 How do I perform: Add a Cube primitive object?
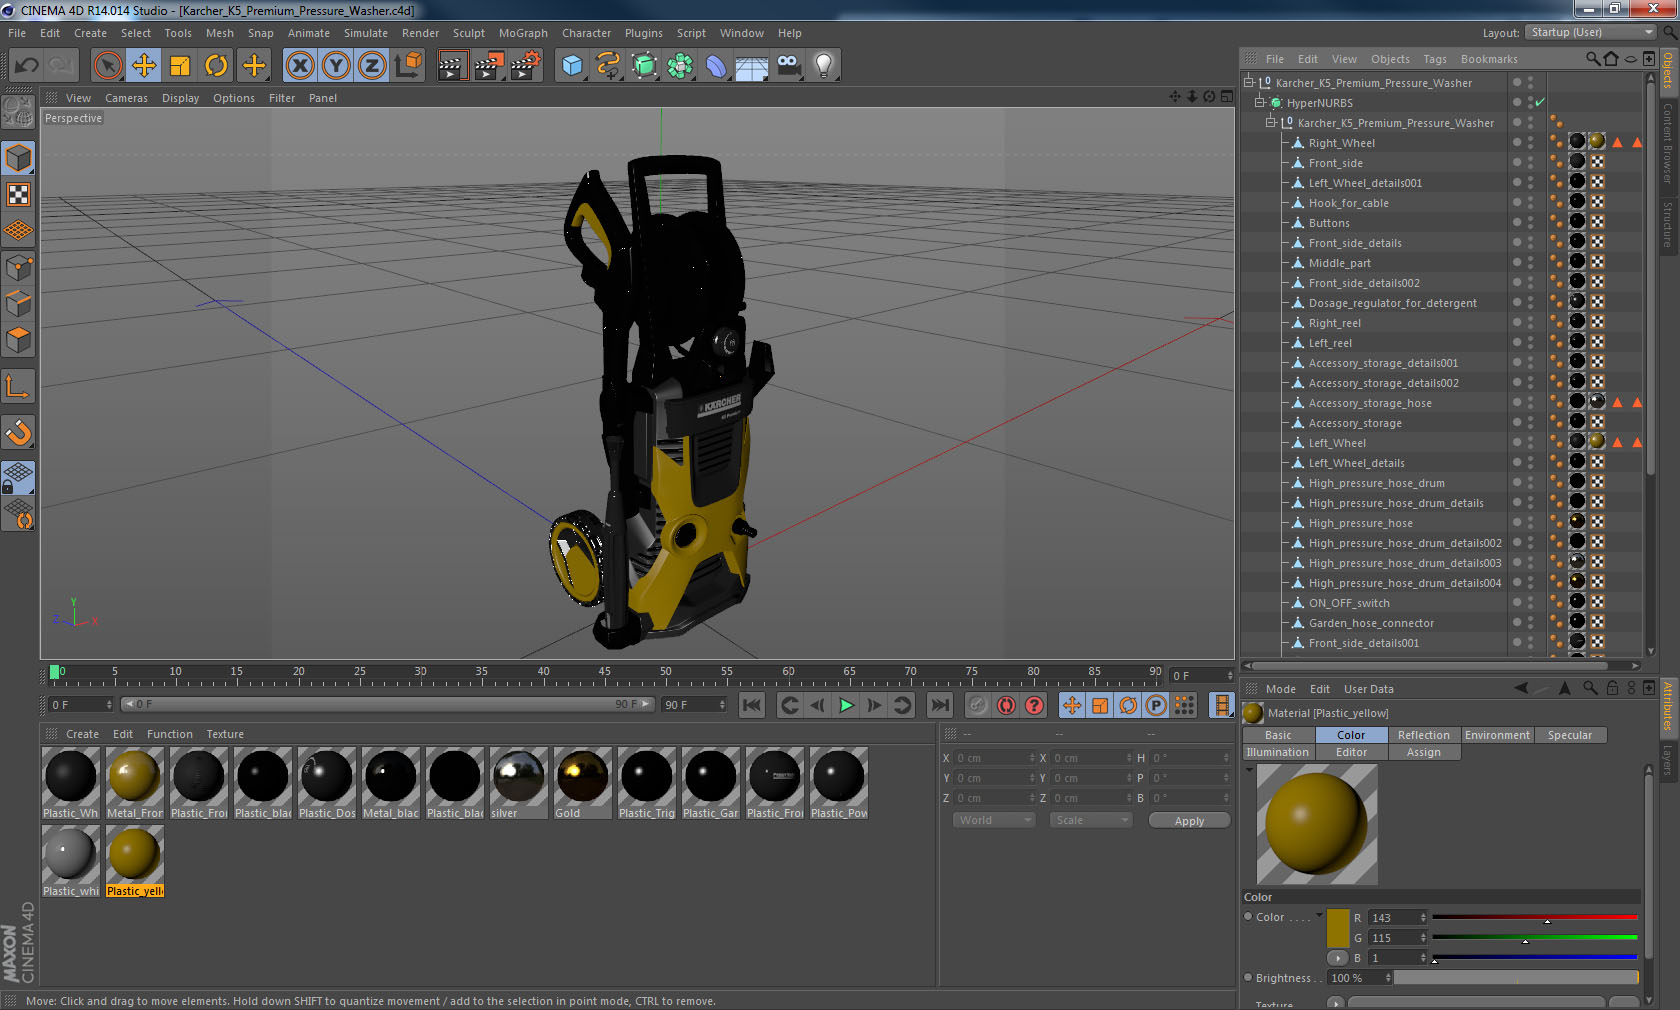pos(572,66)
